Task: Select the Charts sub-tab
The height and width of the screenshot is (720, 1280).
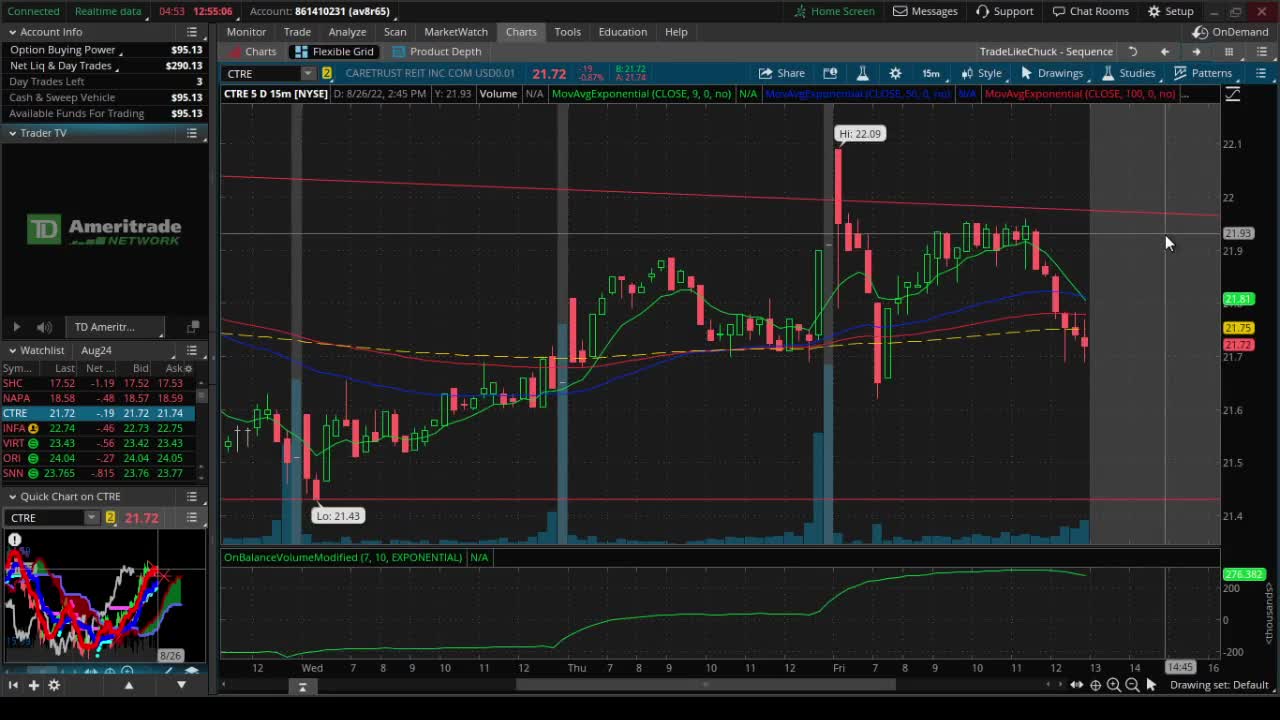Action: [252, 52]
